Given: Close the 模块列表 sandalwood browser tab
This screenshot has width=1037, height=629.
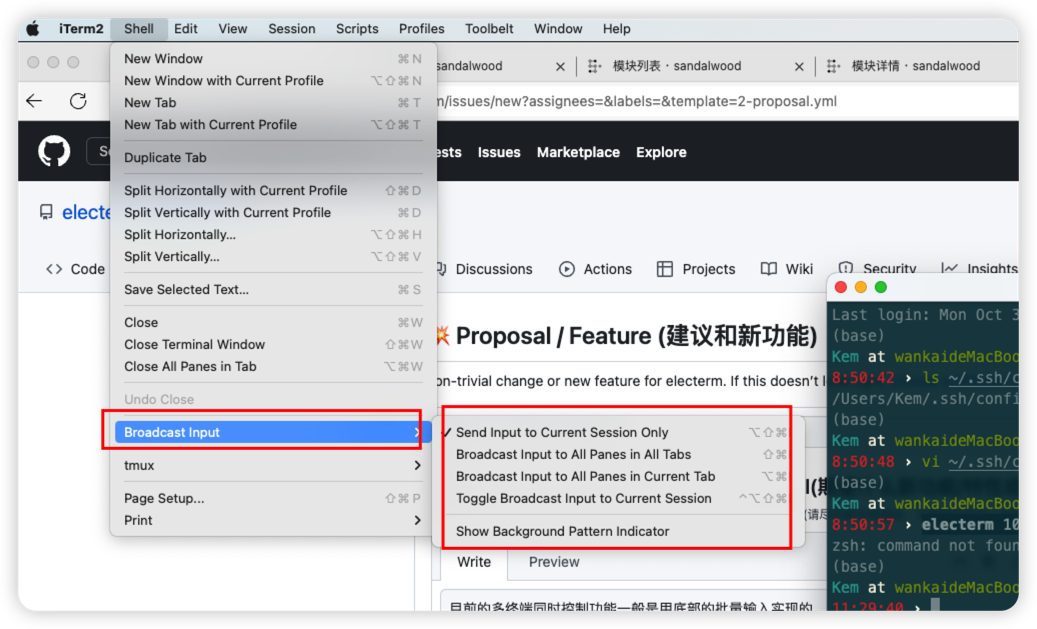Looking at the screenshot, I should (799, 66).
